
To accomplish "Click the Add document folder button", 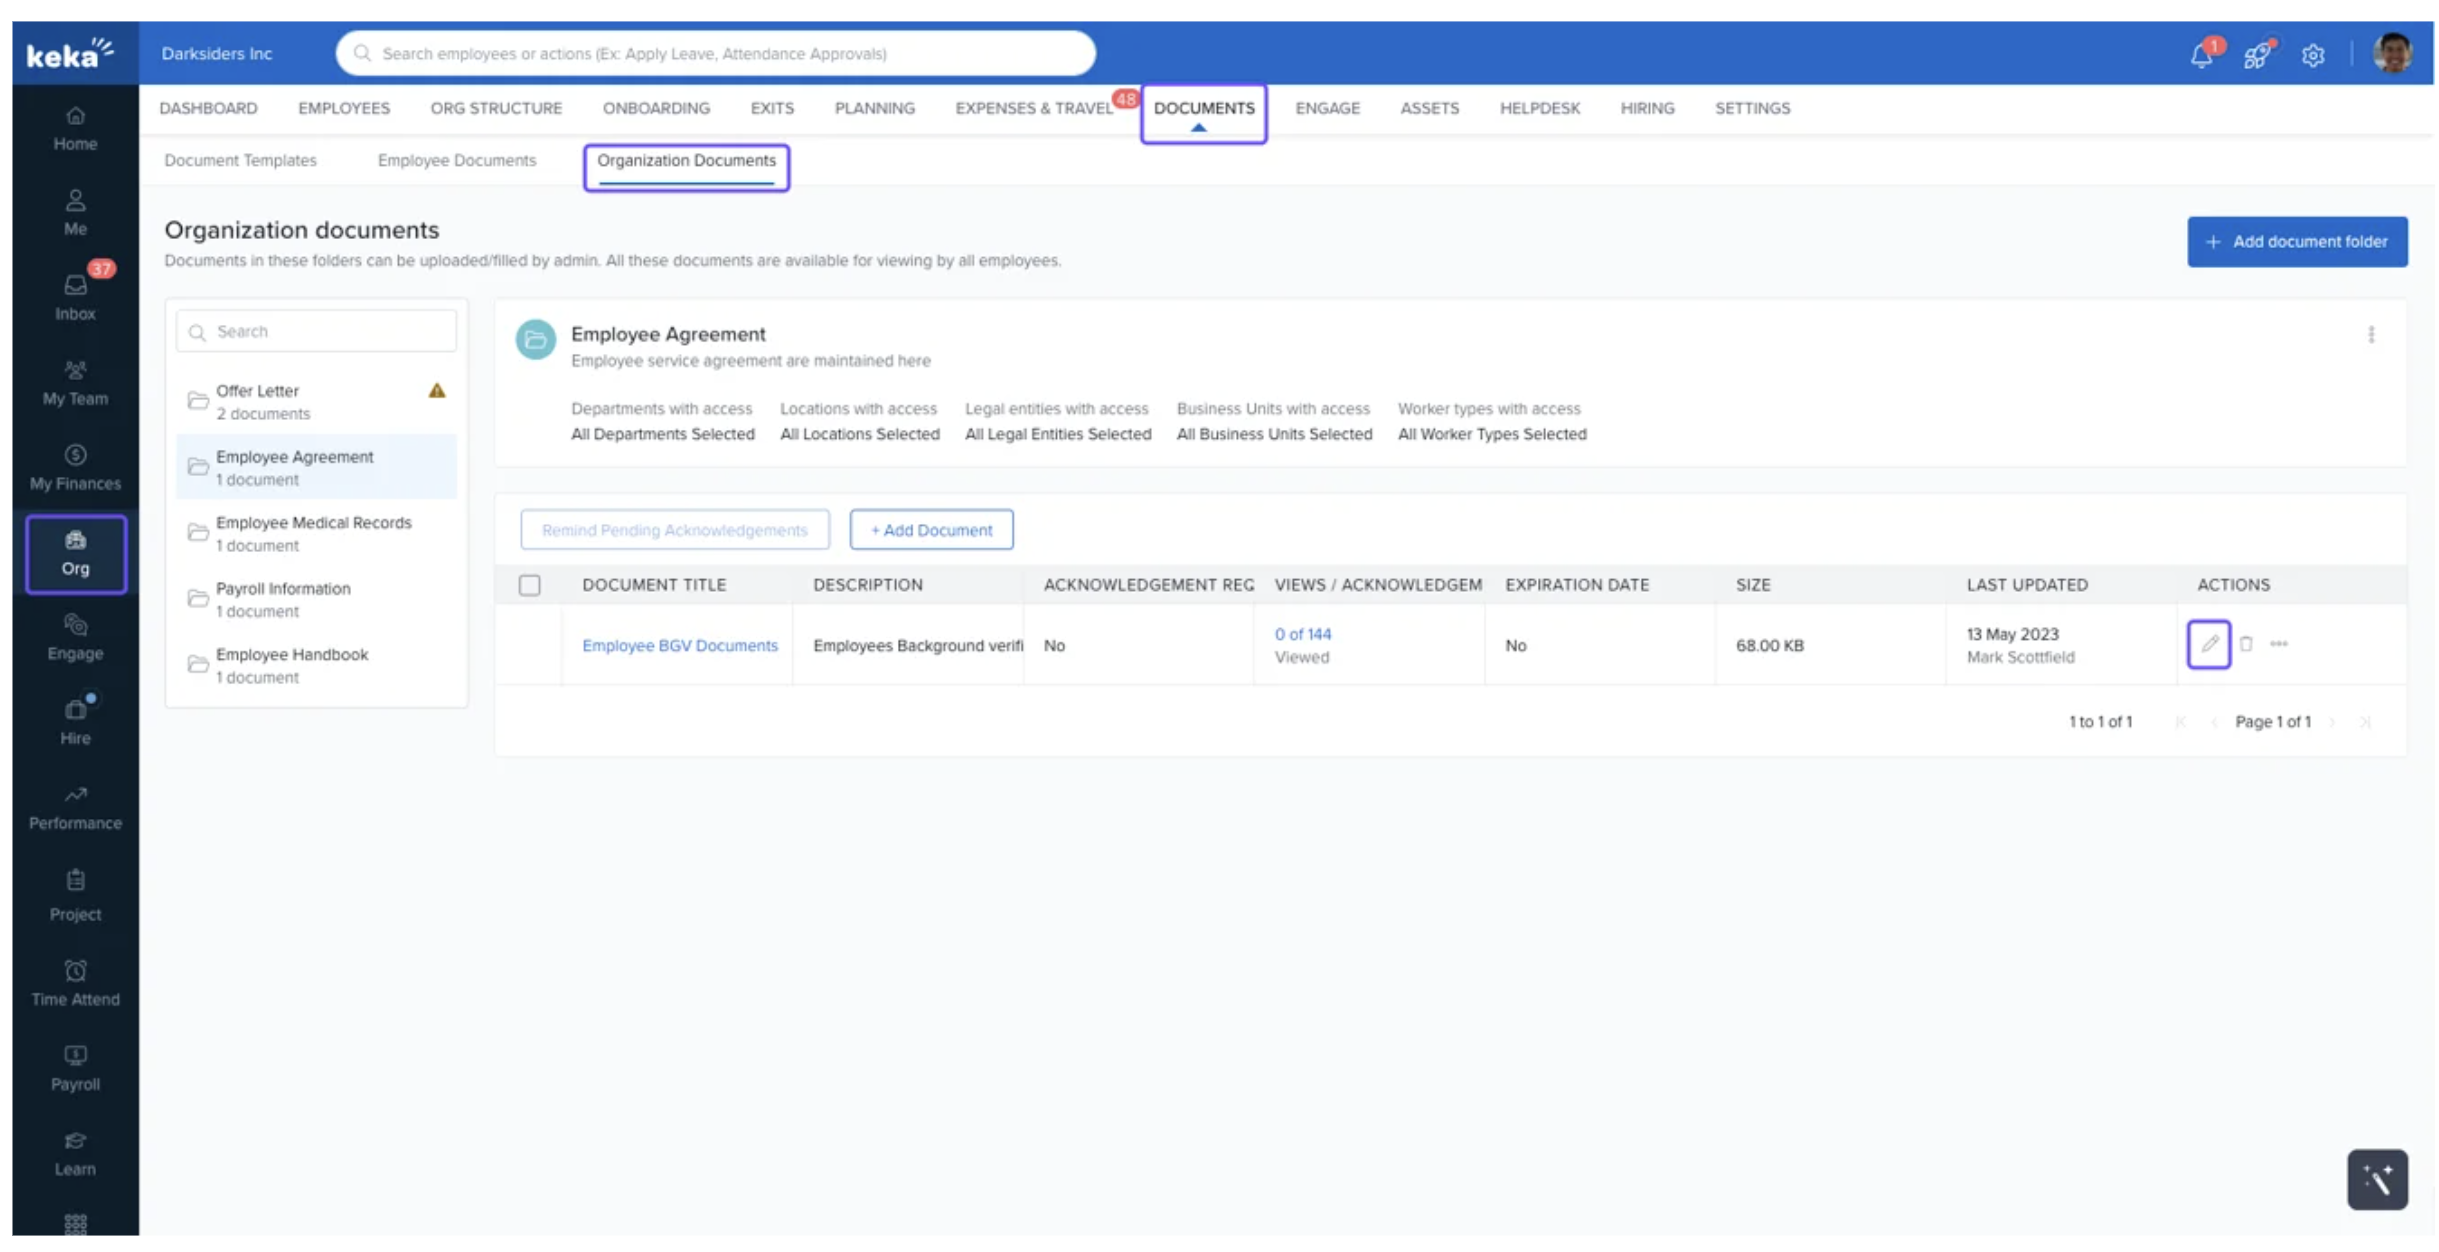I will click(2296, 242).
